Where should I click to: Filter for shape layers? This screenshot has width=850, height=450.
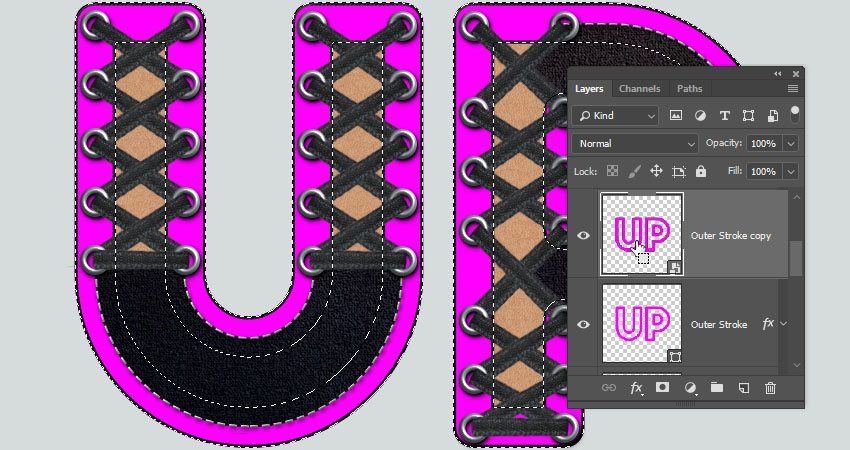point(748,115)
